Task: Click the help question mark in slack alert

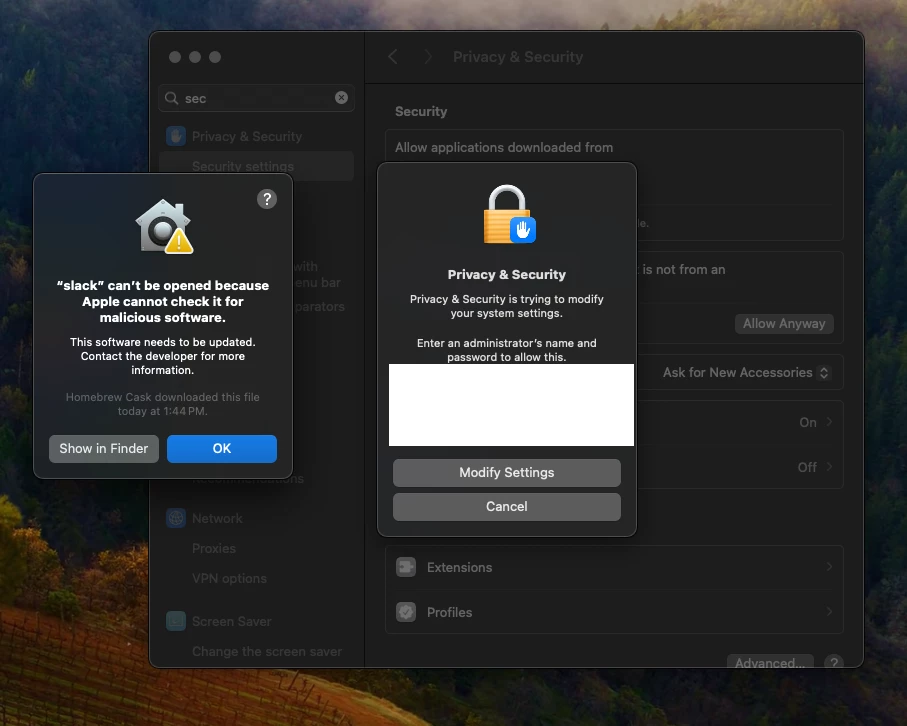Action: (267, 199)
